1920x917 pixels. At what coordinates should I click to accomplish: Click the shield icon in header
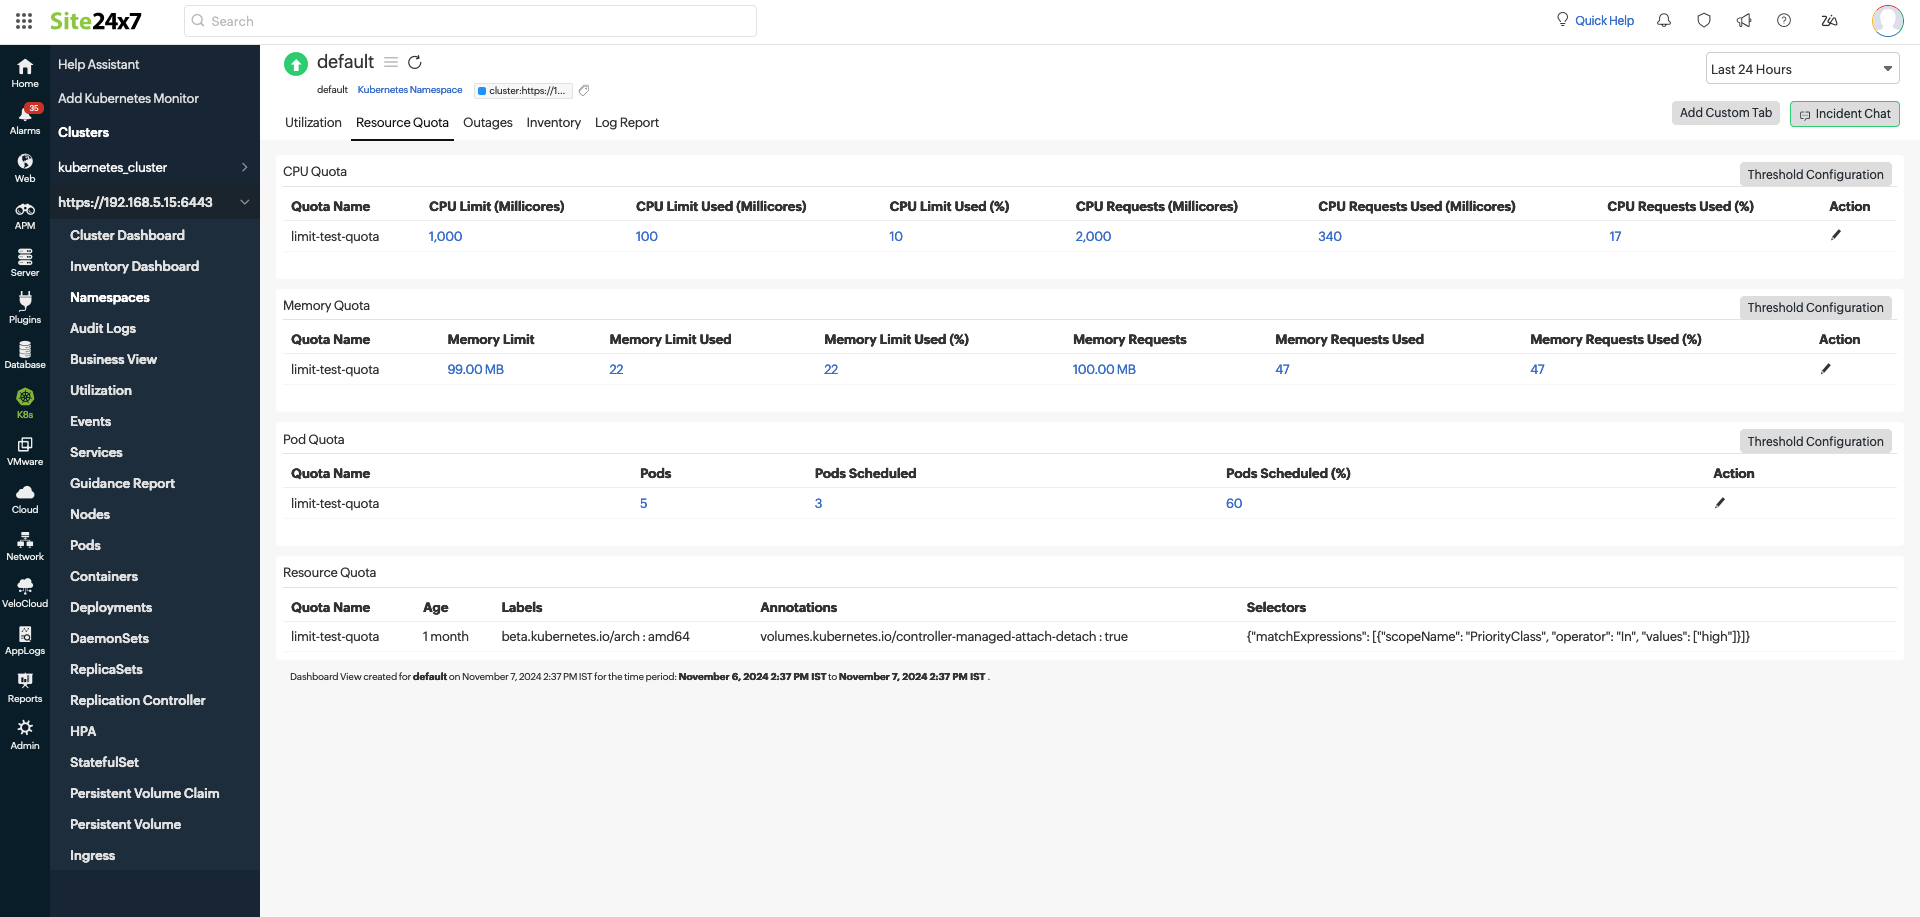point(1704,20)
